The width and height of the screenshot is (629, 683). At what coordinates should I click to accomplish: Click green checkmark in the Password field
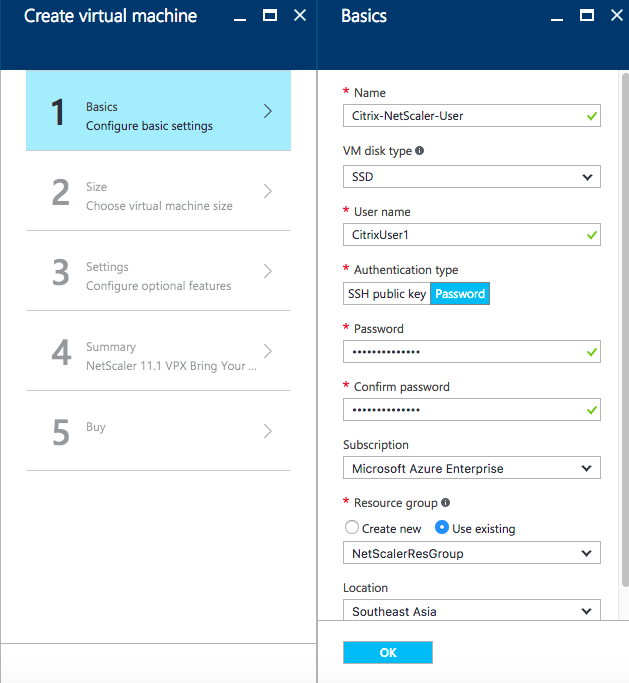tap(592, 352)
